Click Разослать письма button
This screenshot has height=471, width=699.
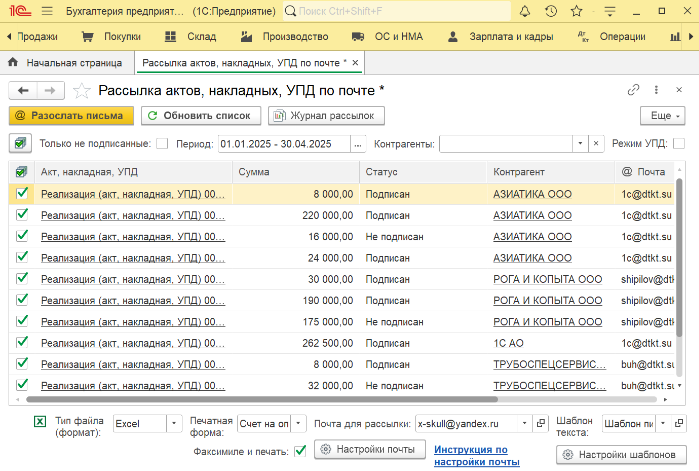[x=71, y=116]
